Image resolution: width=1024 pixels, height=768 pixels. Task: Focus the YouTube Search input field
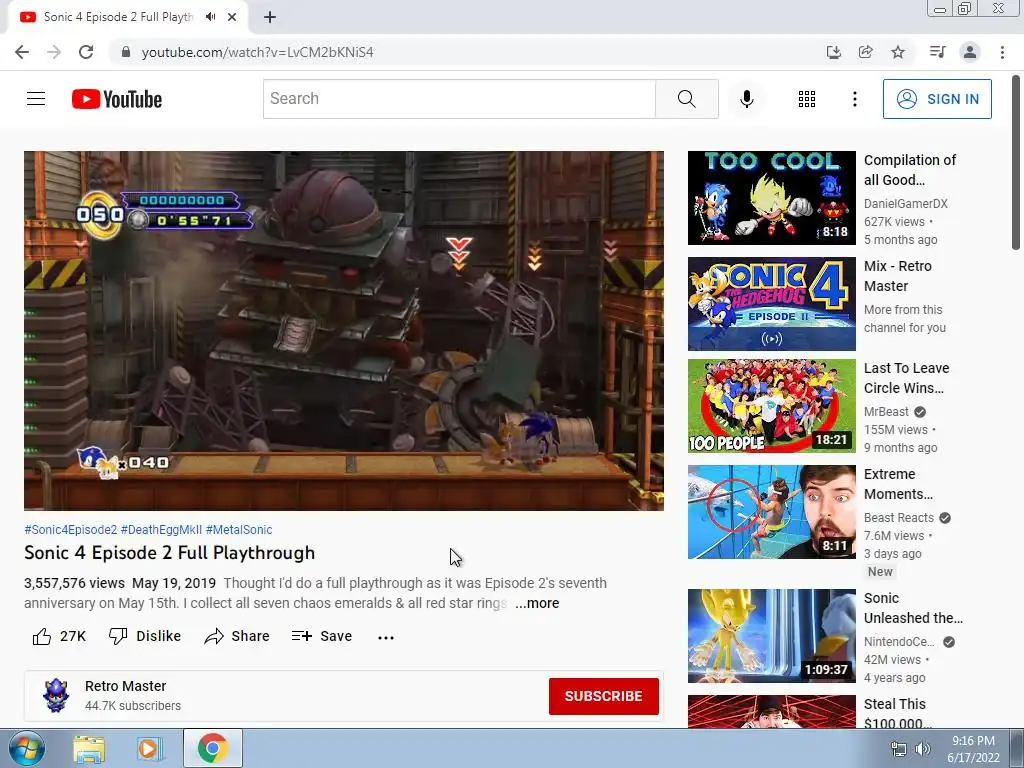coord(459,99)
